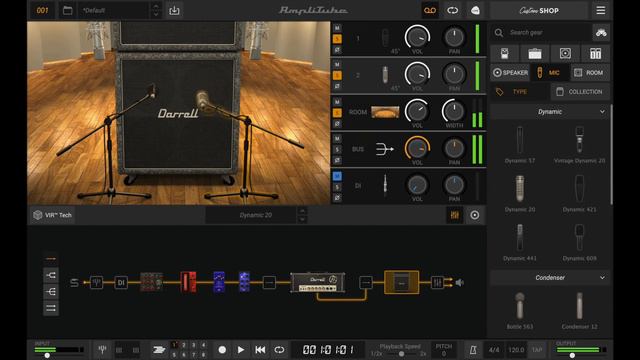
Task: Mute the BUS channel
Action: click(x=337, y=139)
